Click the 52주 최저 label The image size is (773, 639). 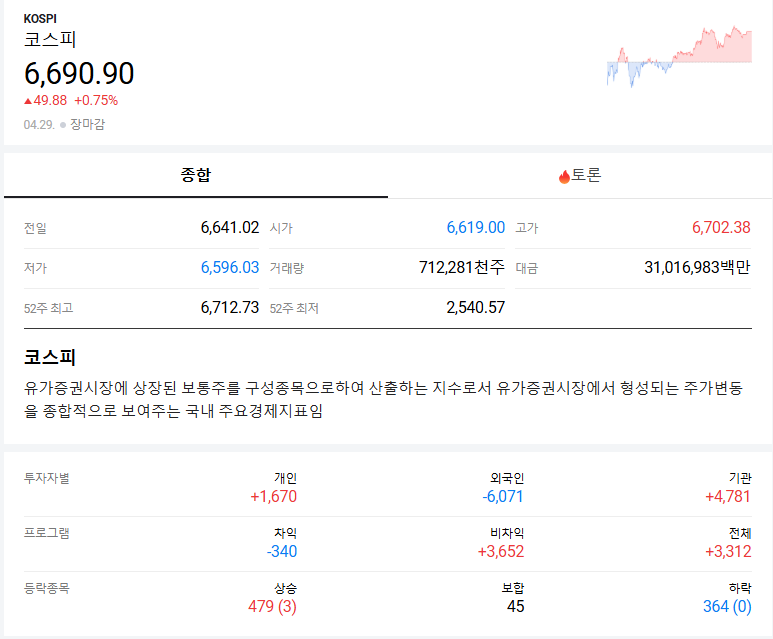(x=294, y=309)
